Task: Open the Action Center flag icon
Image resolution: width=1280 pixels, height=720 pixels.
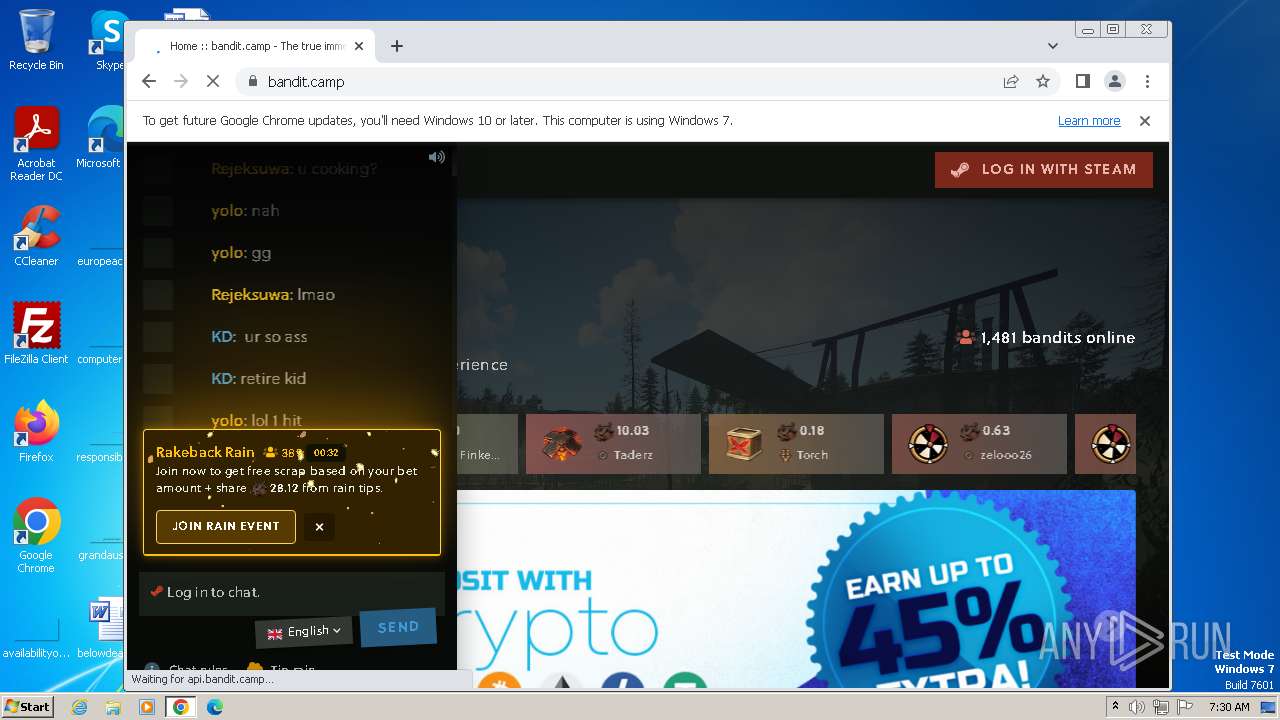Action: (x=1183, y=707)
